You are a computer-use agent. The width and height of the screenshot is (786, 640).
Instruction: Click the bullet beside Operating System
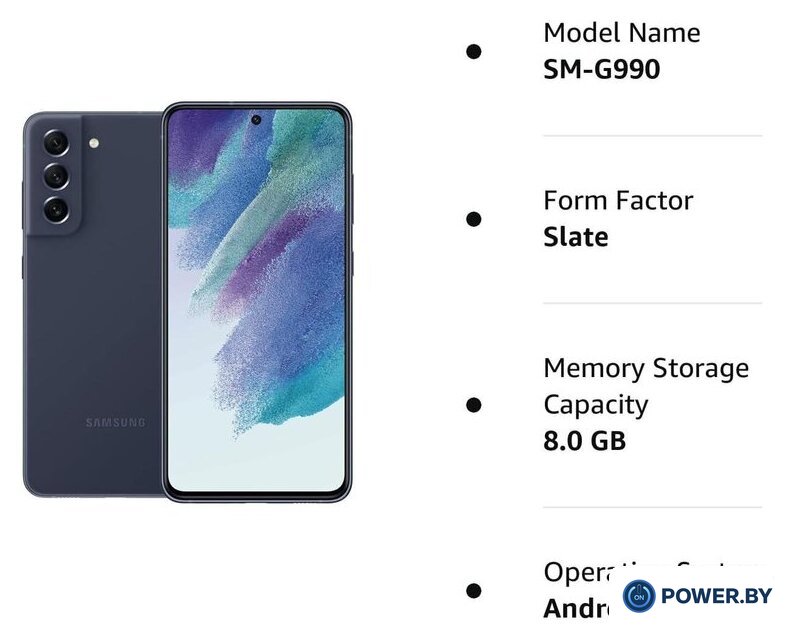(474, 590)
